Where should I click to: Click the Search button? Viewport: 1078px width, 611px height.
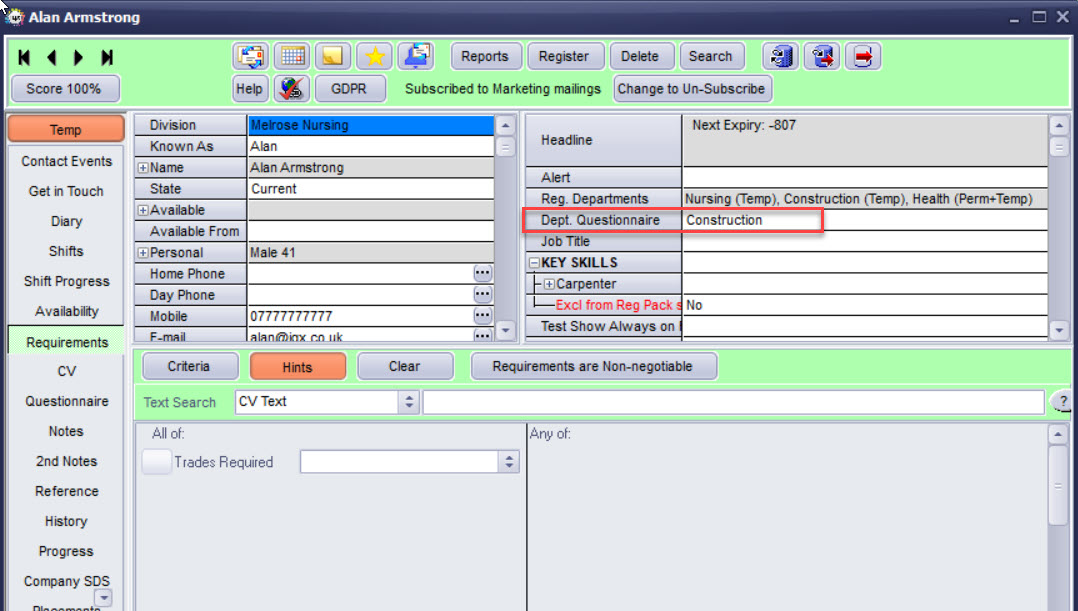711,56
